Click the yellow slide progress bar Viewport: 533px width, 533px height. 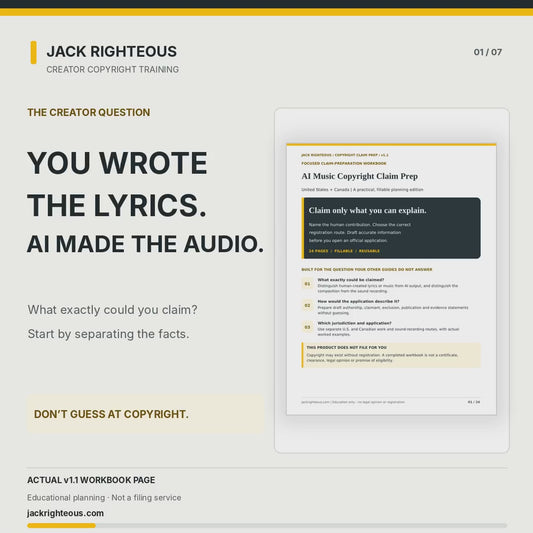pos(61,526)
